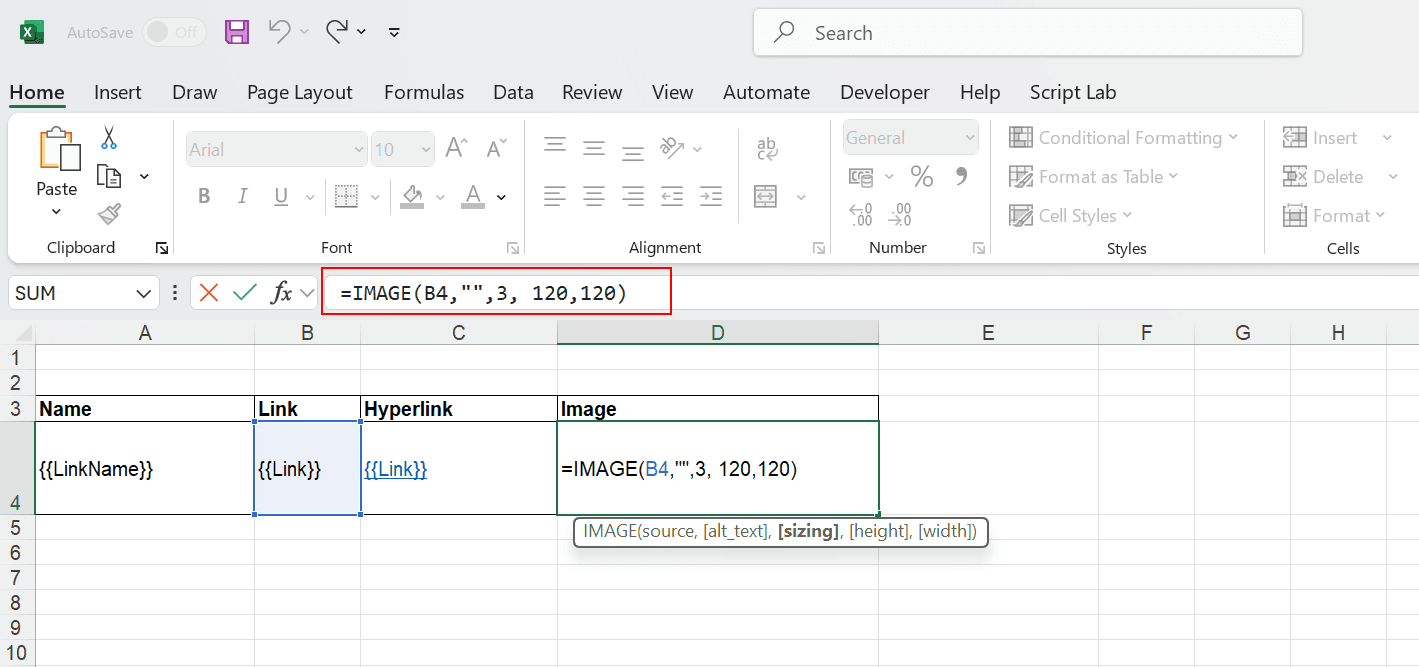Click the Percent Style icon

pyautogui.click(x=922, y=177)
